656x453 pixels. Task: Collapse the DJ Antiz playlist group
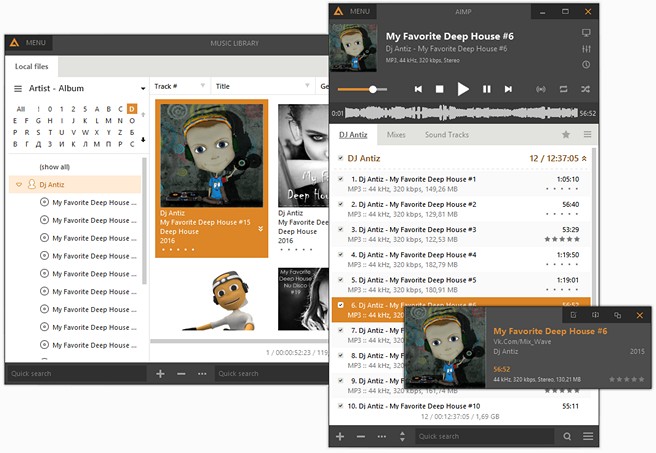pyautogui.click(x=584, y=159)
